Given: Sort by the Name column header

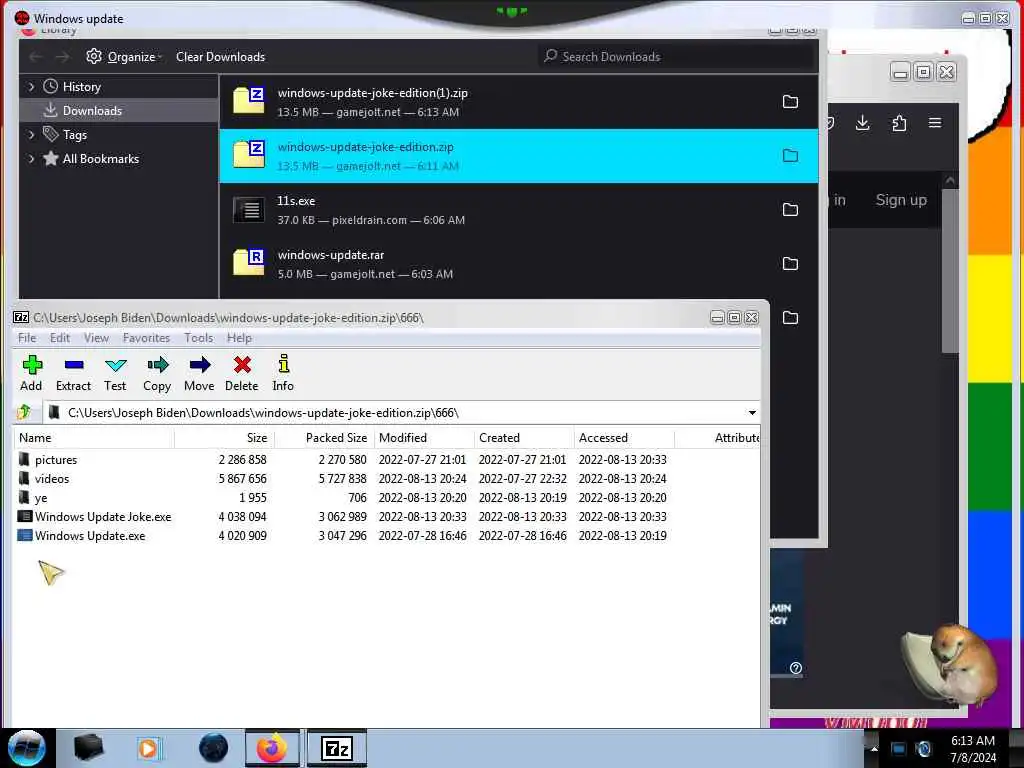Looking at the screenshot, I should [94, 438].
